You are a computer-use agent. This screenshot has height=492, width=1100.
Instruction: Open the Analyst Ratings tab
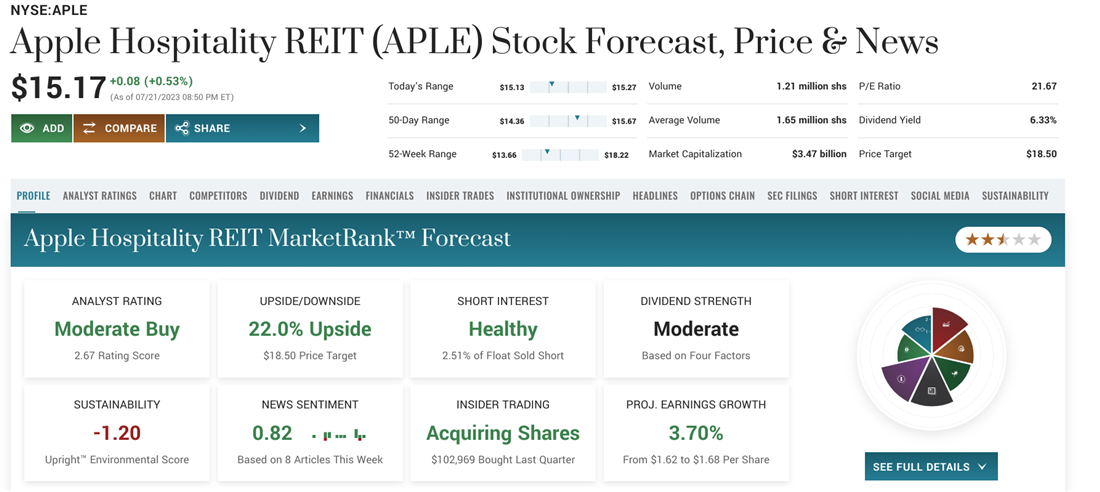coord(100,196)
